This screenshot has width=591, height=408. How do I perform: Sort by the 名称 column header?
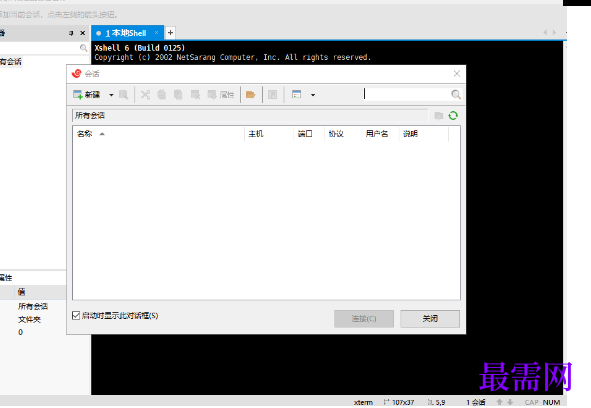158,133
